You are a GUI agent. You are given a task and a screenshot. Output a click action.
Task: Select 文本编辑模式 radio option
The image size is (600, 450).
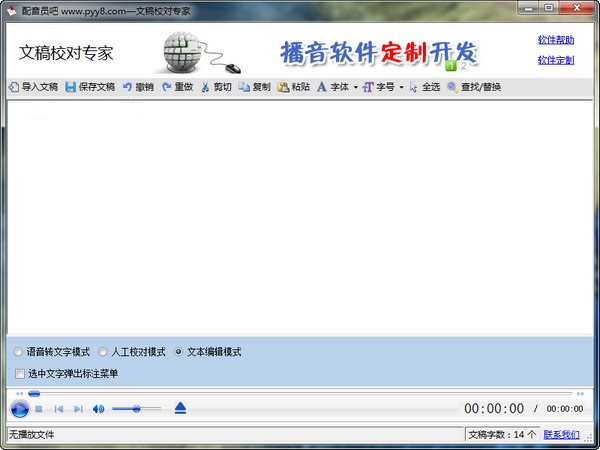pyautogui.click(x=208, y=352)
